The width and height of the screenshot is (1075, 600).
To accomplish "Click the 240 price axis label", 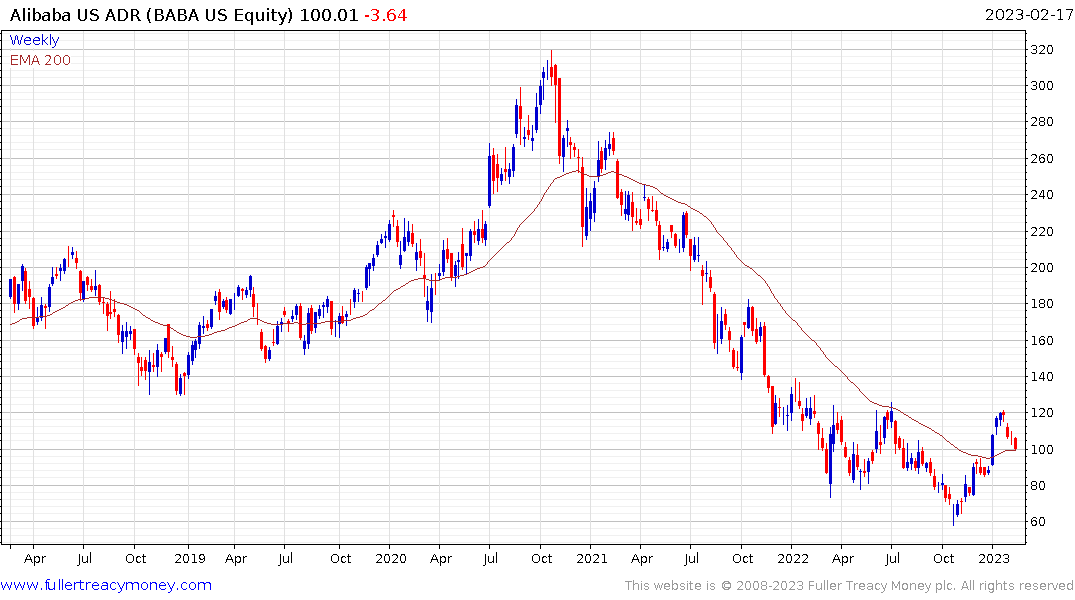I will [1042, 195].
